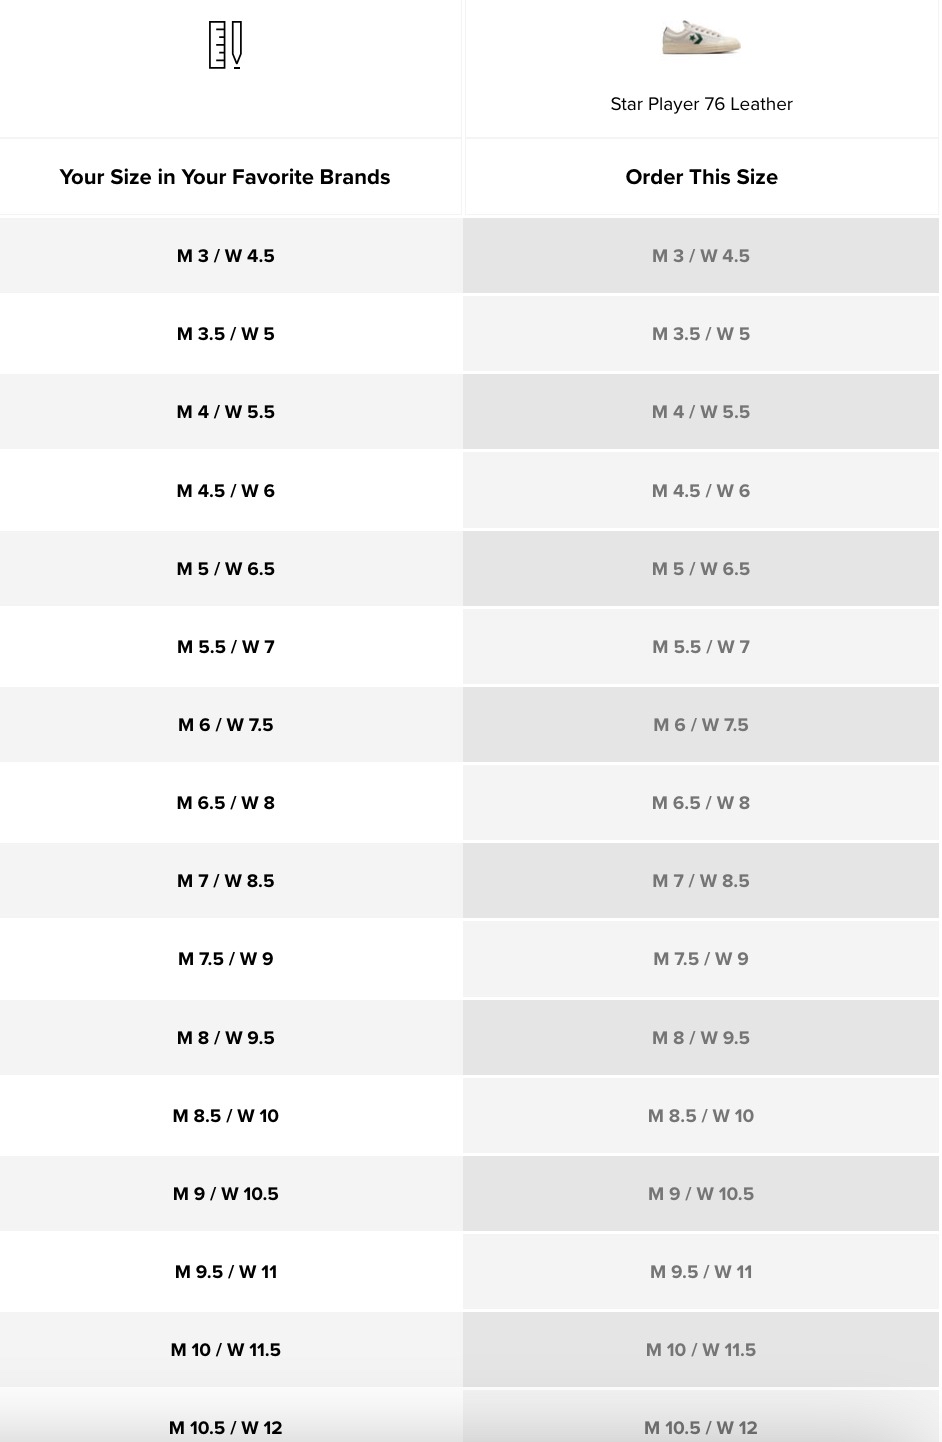Image resolution: width=942 pixels, height=1442 pixels.
Task: Choose M 8.5 / W 10 under Order This Size
Action: (x=701, y=1116)
